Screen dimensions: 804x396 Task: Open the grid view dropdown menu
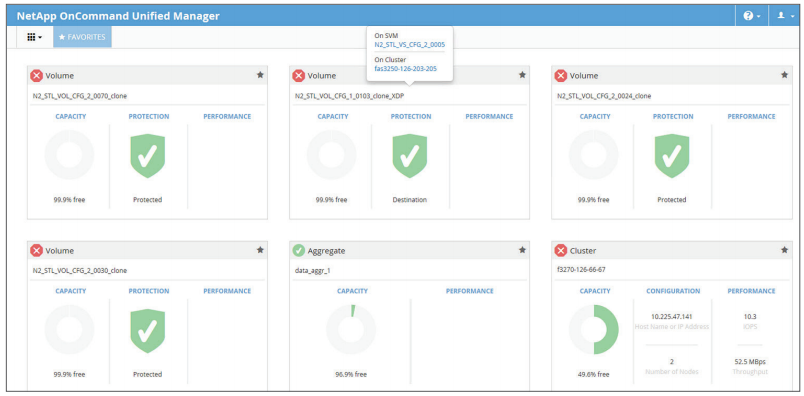[34, 37]
